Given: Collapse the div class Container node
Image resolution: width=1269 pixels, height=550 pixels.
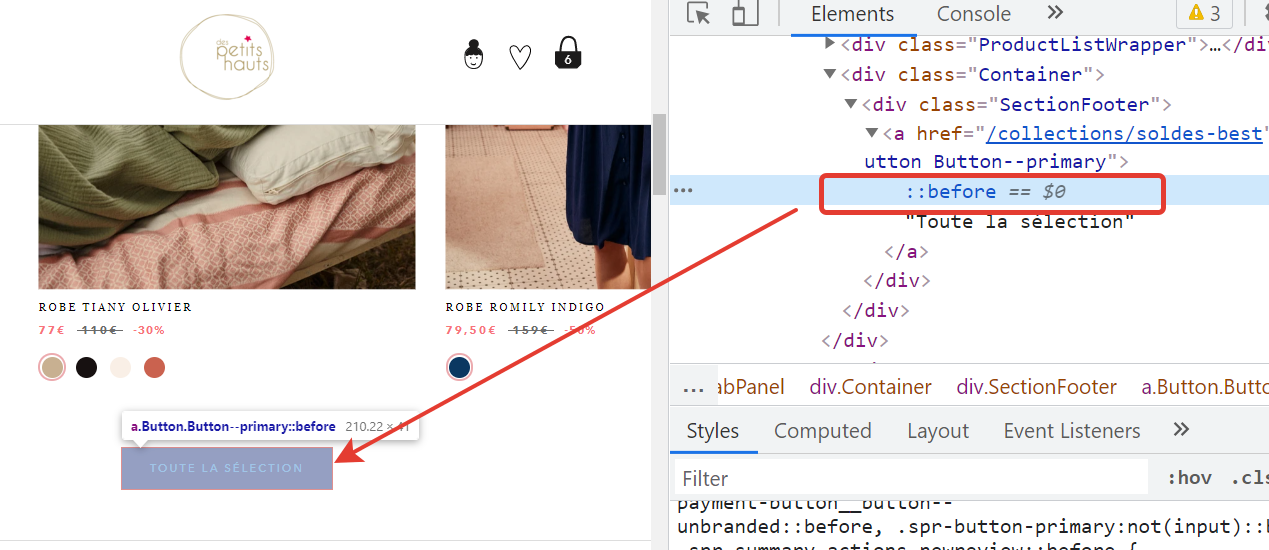Looking at the screenshot, I should click(x=829, y=74).
